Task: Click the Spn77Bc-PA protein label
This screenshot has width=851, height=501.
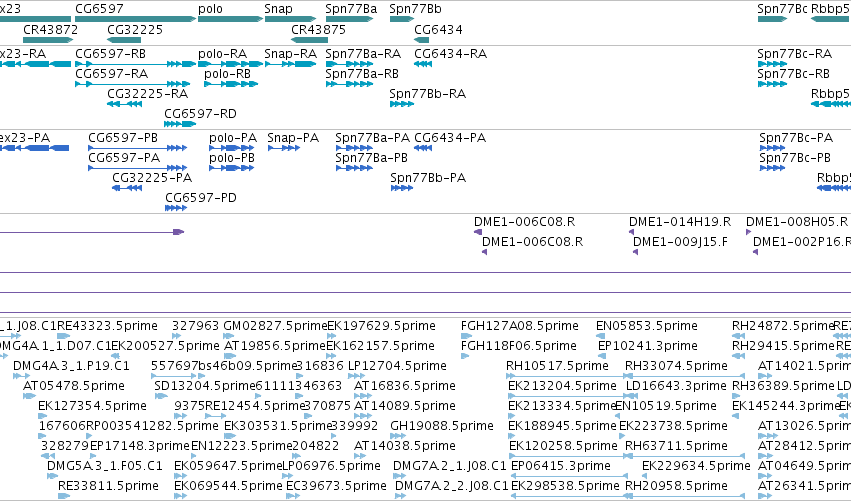Action: [796, 137]
